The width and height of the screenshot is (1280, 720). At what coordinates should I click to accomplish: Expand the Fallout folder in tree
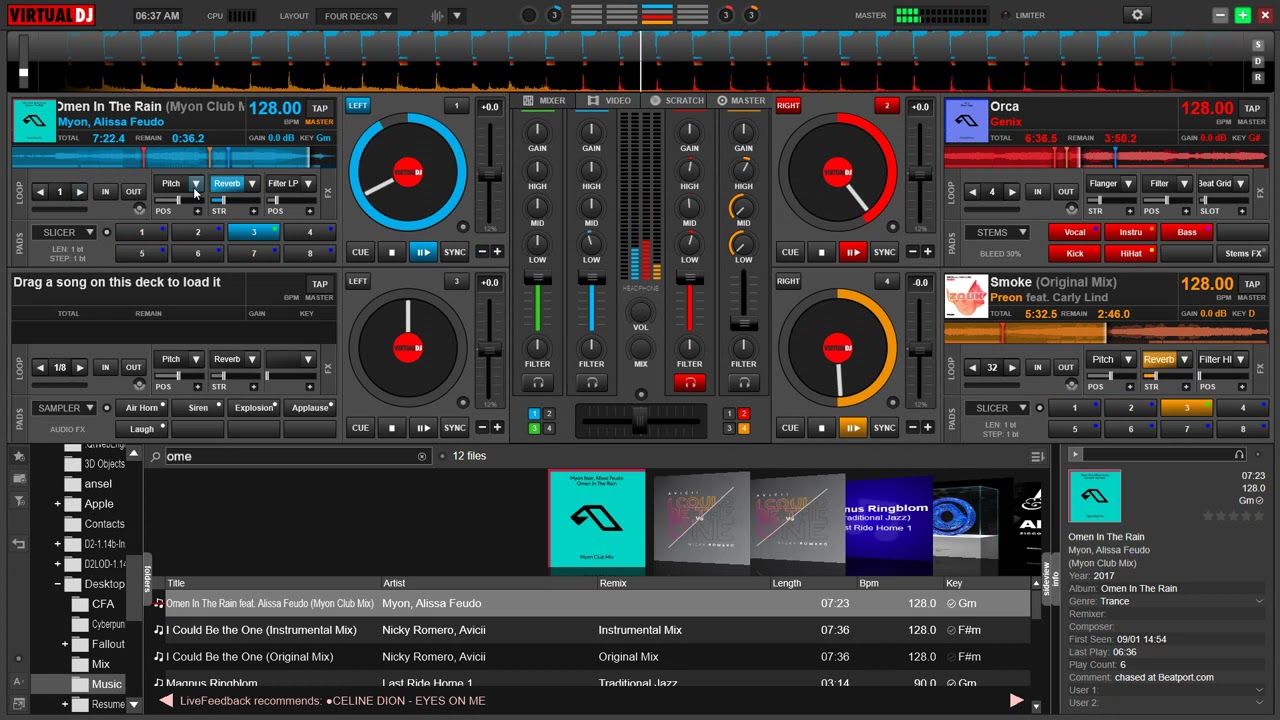pos(65,644)
